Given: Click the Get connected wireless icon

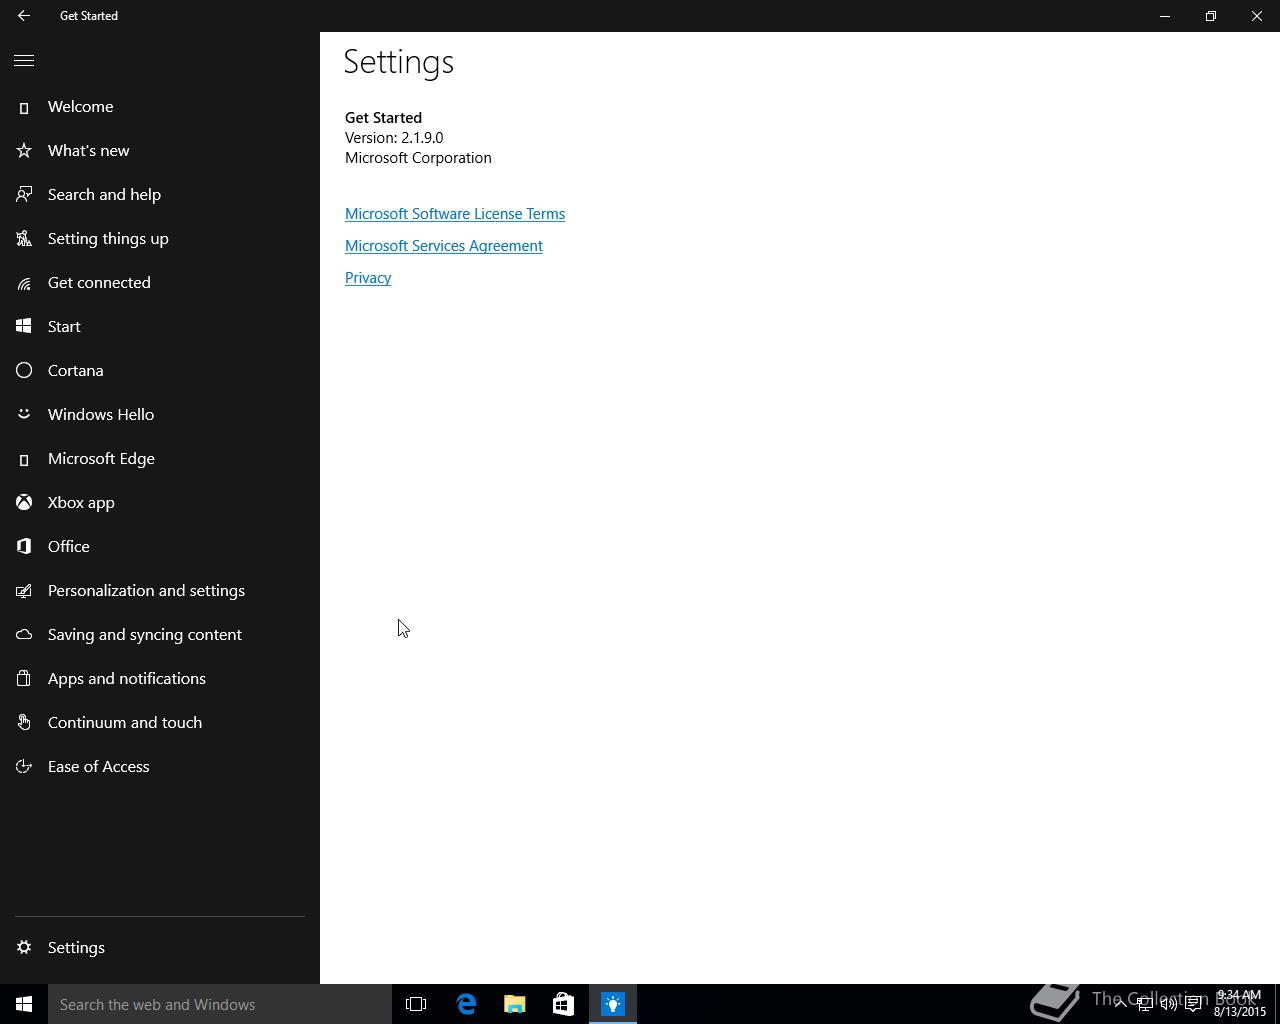Looking at the screenshot, I should [24, 283].
